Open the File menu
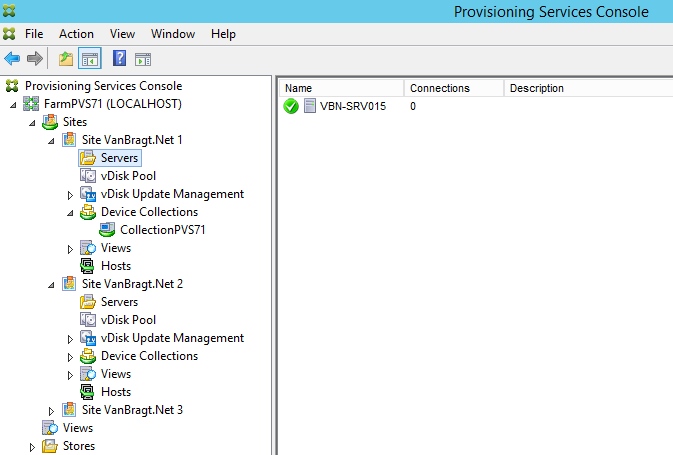673x455 pixels. [34, 34]
